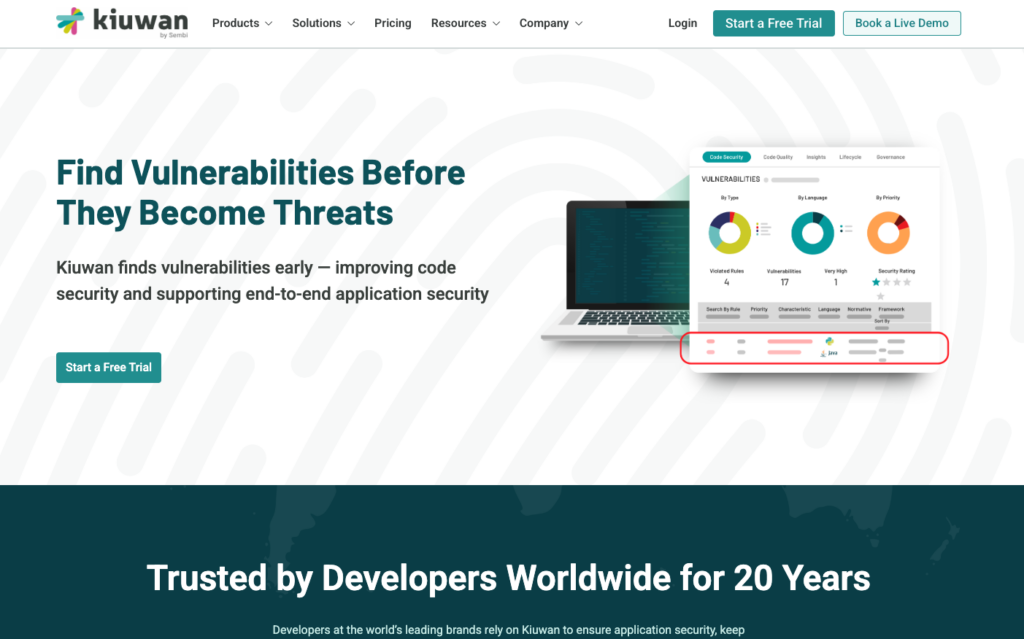The width and height of the screenshot is (1024, 639).
Task: Click the Framework column header
Action: tap(891, 309)
